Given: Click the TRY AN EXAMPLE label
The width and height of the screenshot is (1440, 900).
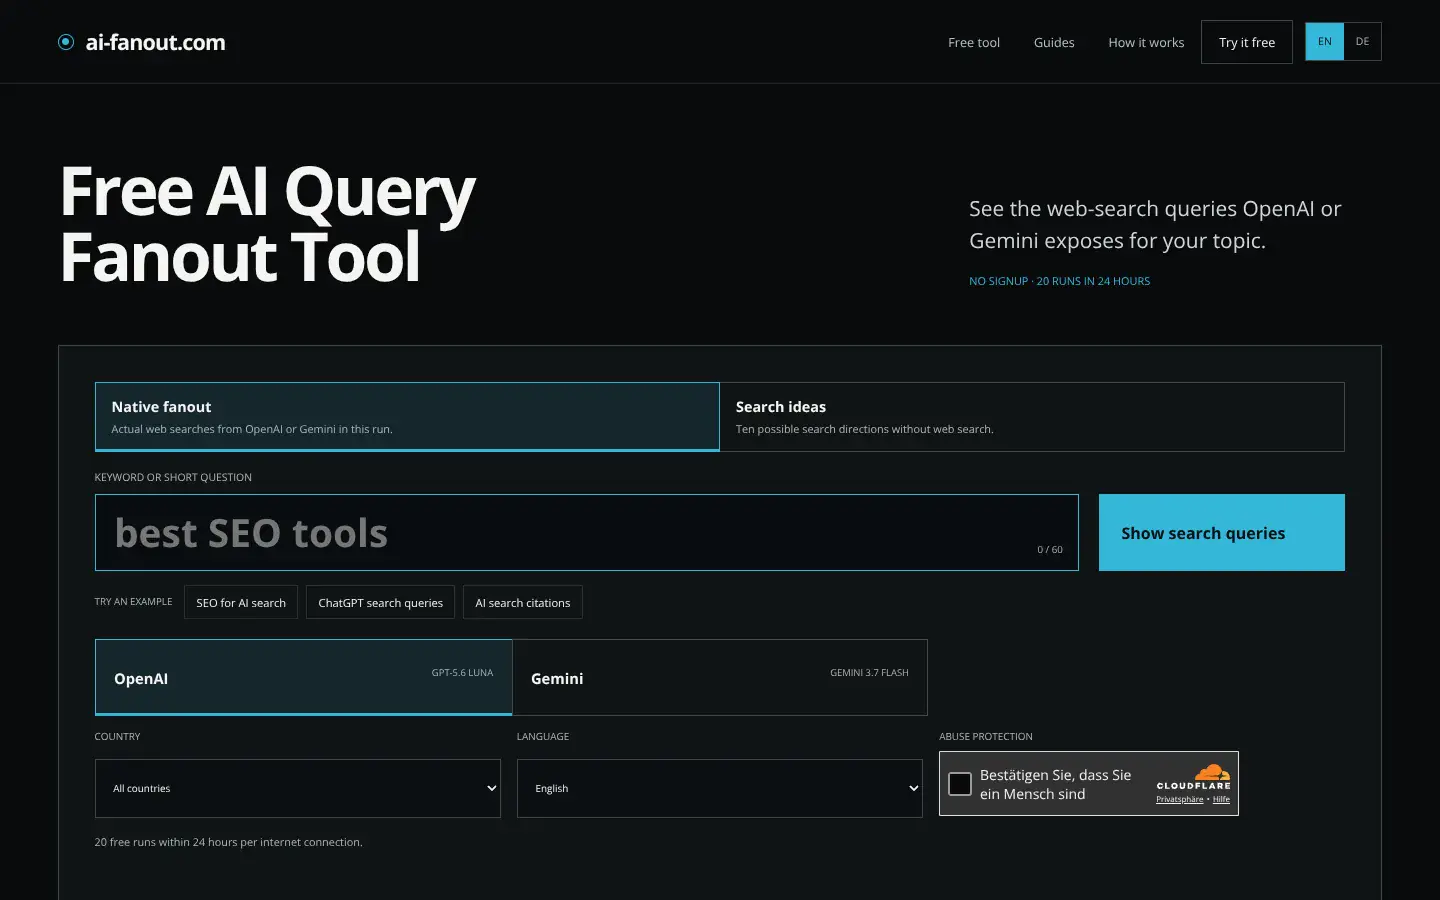Looking at the screenshot, I should [x=133, y=602].
